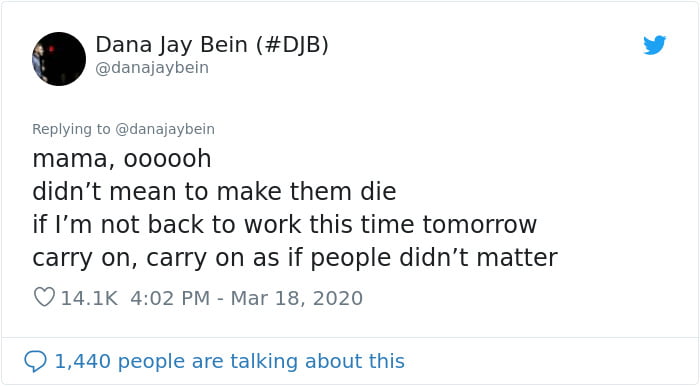Click the 14.1K likes count
Viewport: 700px width, 386px height.
(x=89, y=298)
